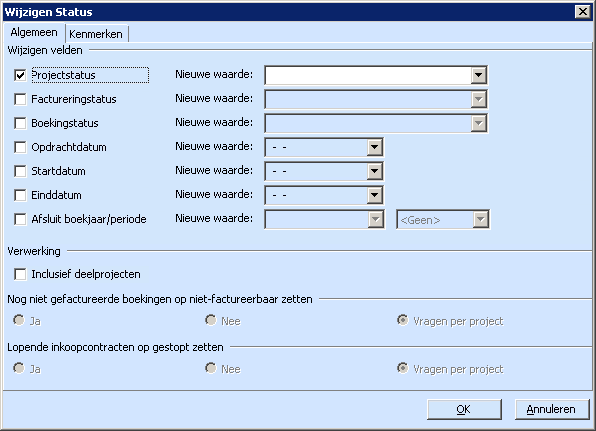Open the Startdatum date dropdown arrow

pos(374,171)
